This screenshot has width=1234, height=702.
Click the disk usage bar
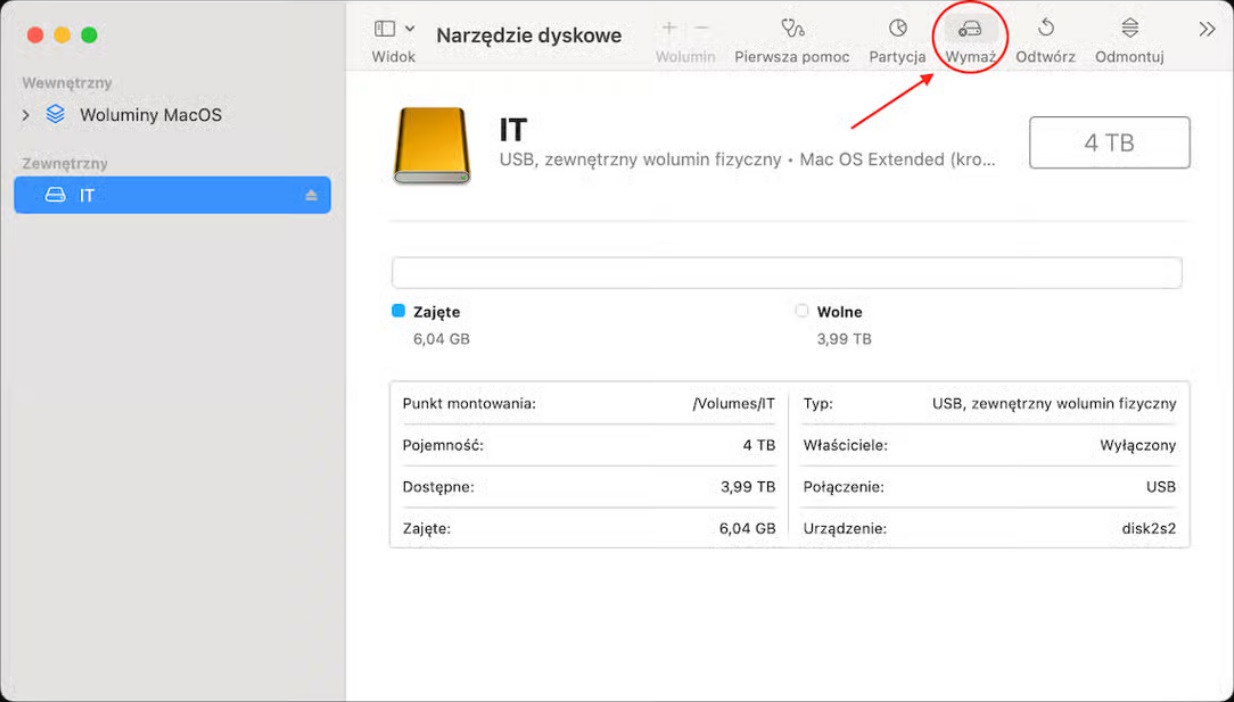click(x=786, y=272)
